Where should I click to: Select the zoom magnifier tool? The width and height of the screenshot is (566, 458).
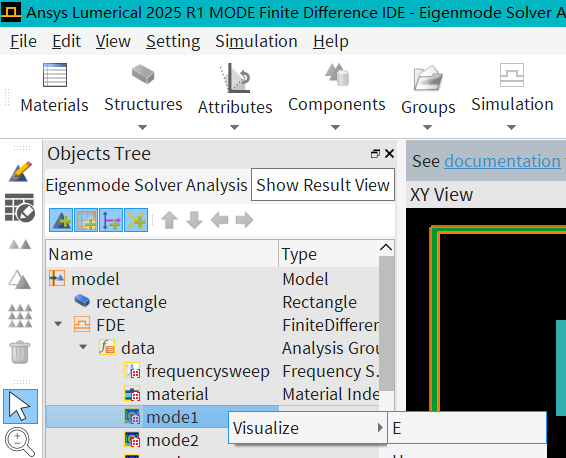tap(20, 442)
